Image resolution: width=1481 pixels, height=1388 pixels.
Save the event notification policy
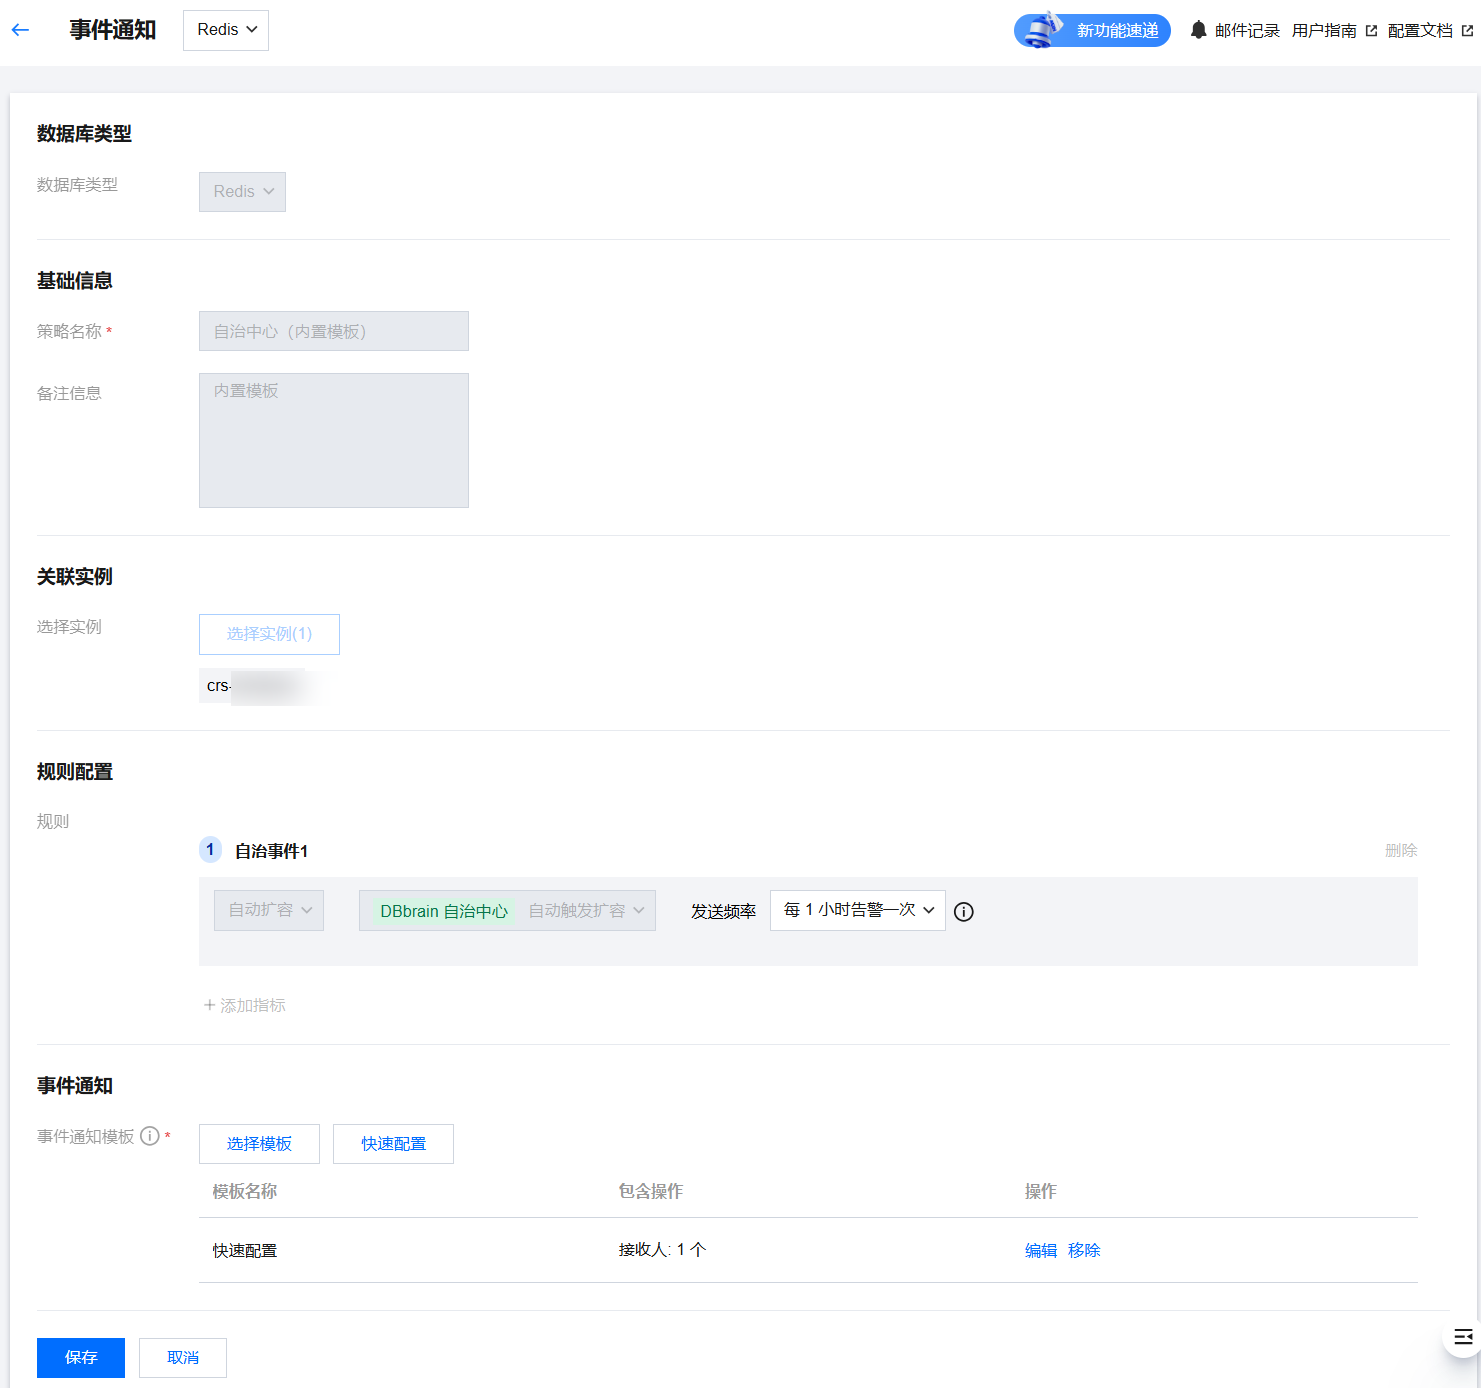click(81, 1358)
